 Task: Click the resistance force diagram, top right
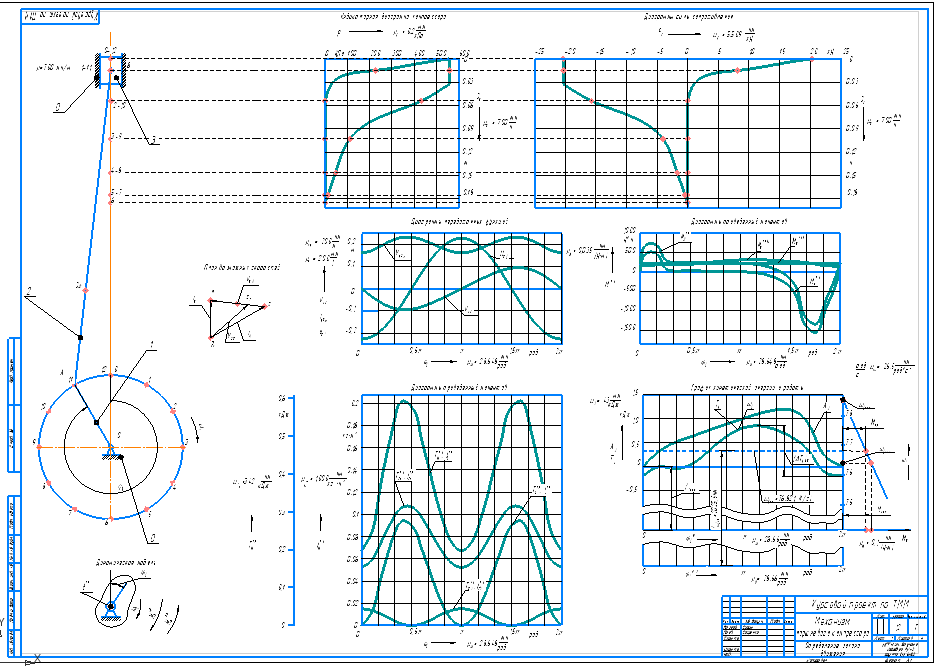(688, 133)
